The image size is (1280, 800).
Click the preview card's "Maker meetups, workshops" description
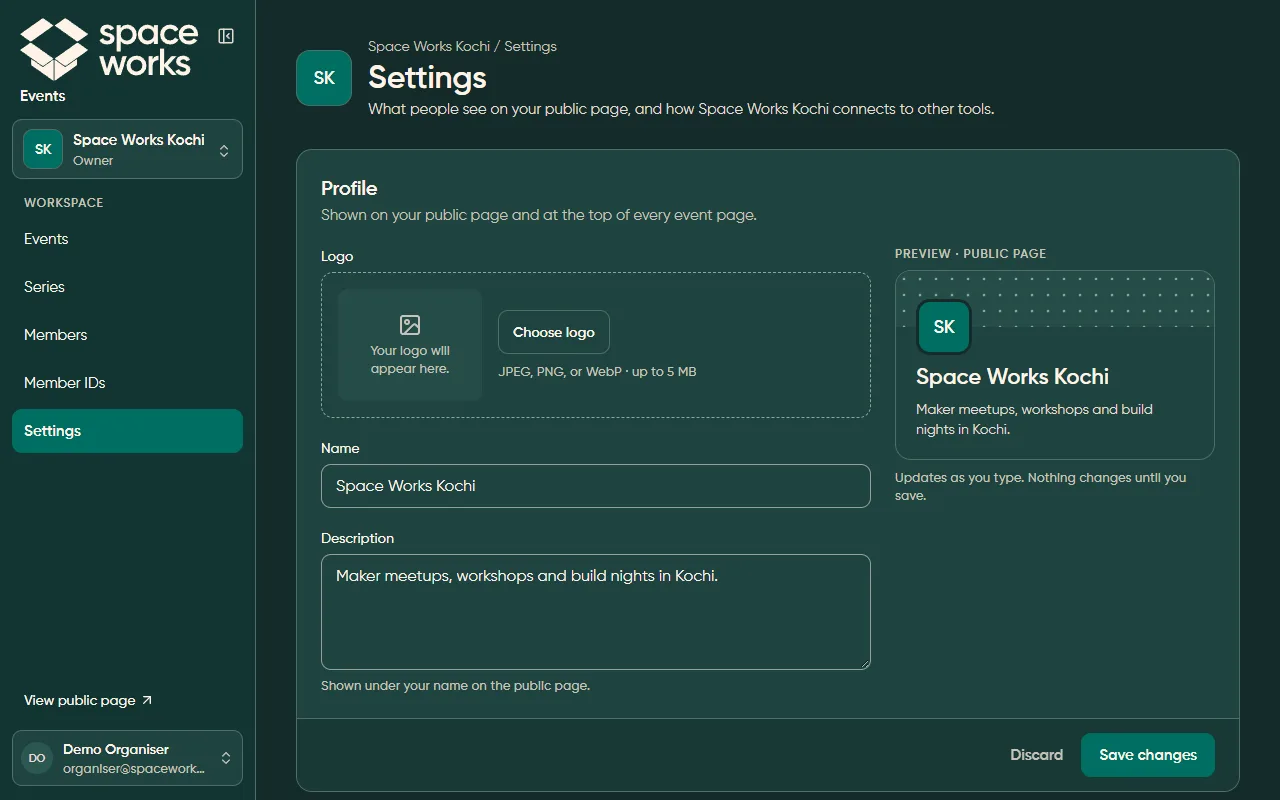tap(1034, 419)
